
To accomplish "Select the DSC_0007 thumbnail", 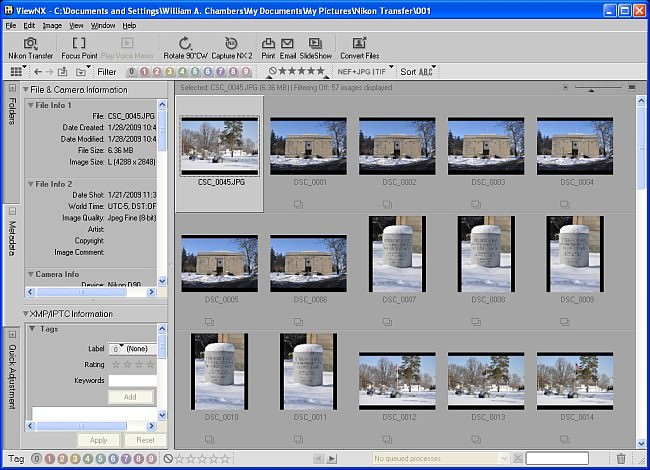I will coord(397,253).
